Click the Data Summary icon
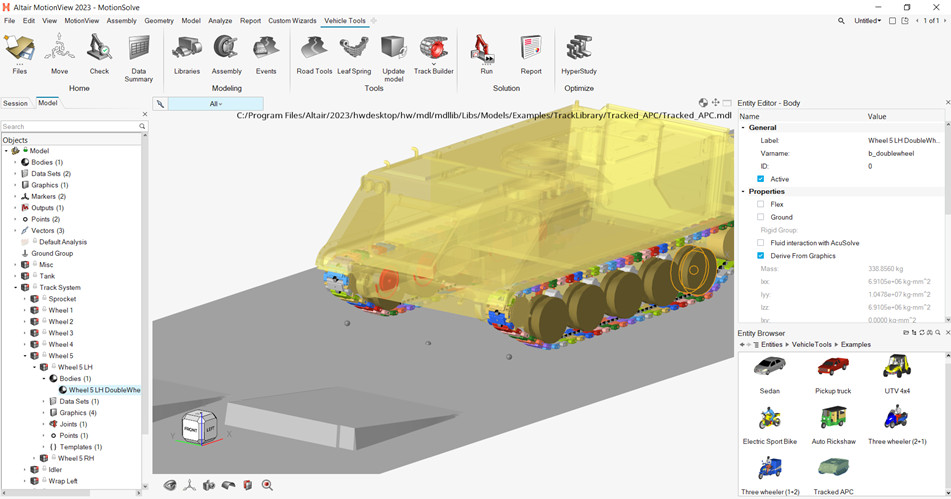Image resolution: width=951 pixels, height=499 pixels. pos(139,48)
